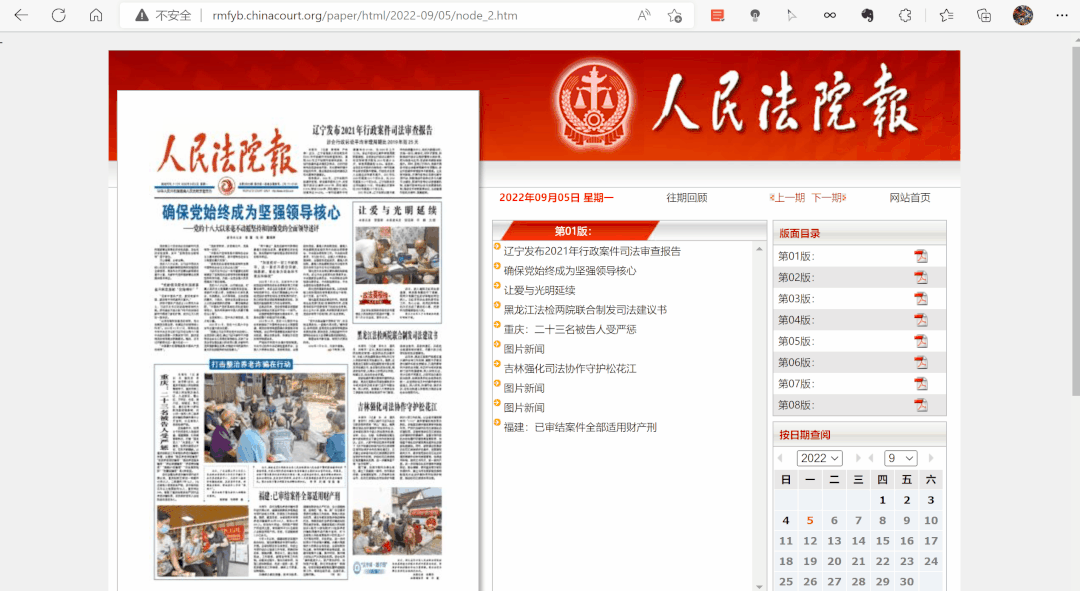Open 第04版 in the page directory

[796, 320]
